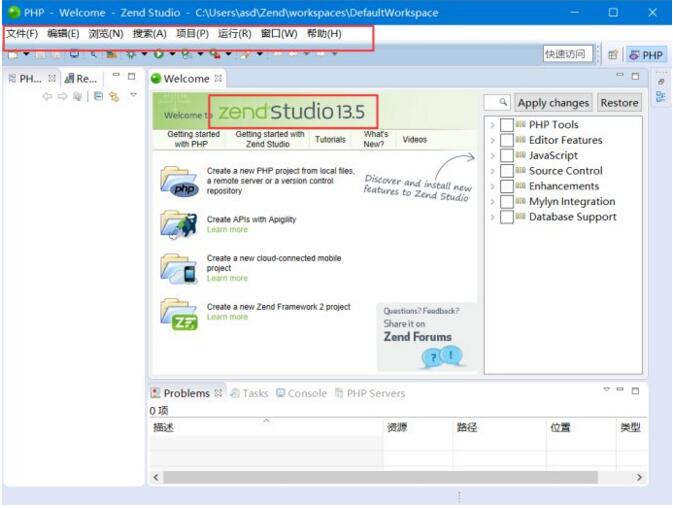
Task: Expand the Editor Features tree node
Action: [x=492, y=140]
